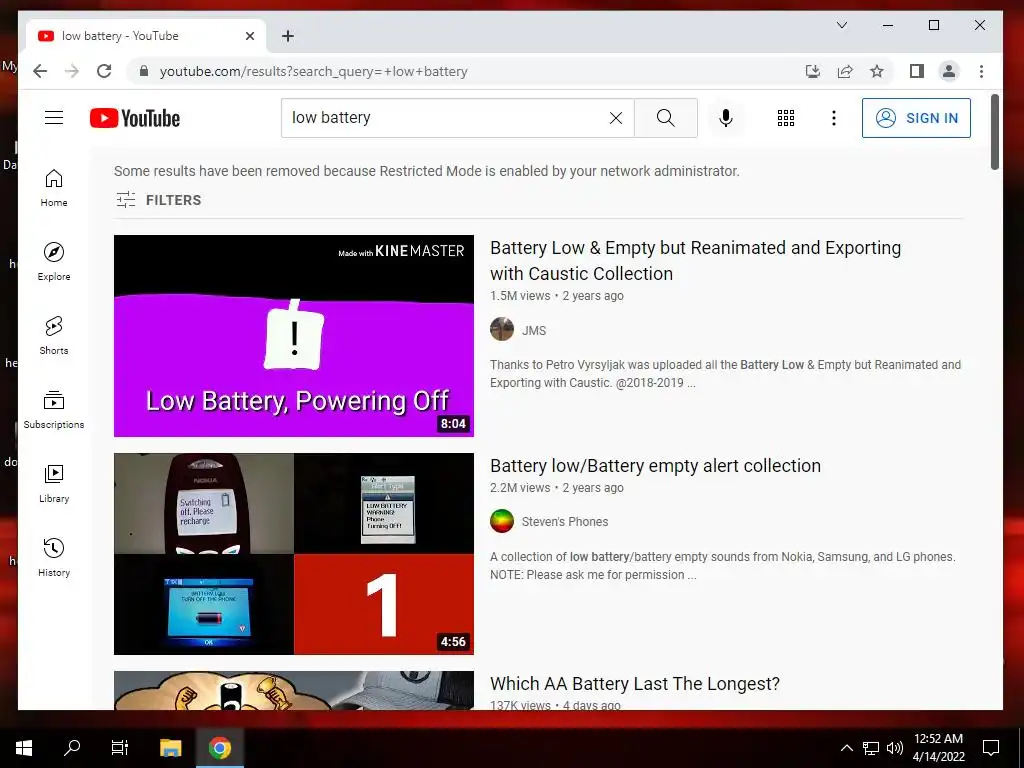Open the YouTube hamburger guide menu
The height and width of the screenshot is (768, 1024).
click(54, 118)
